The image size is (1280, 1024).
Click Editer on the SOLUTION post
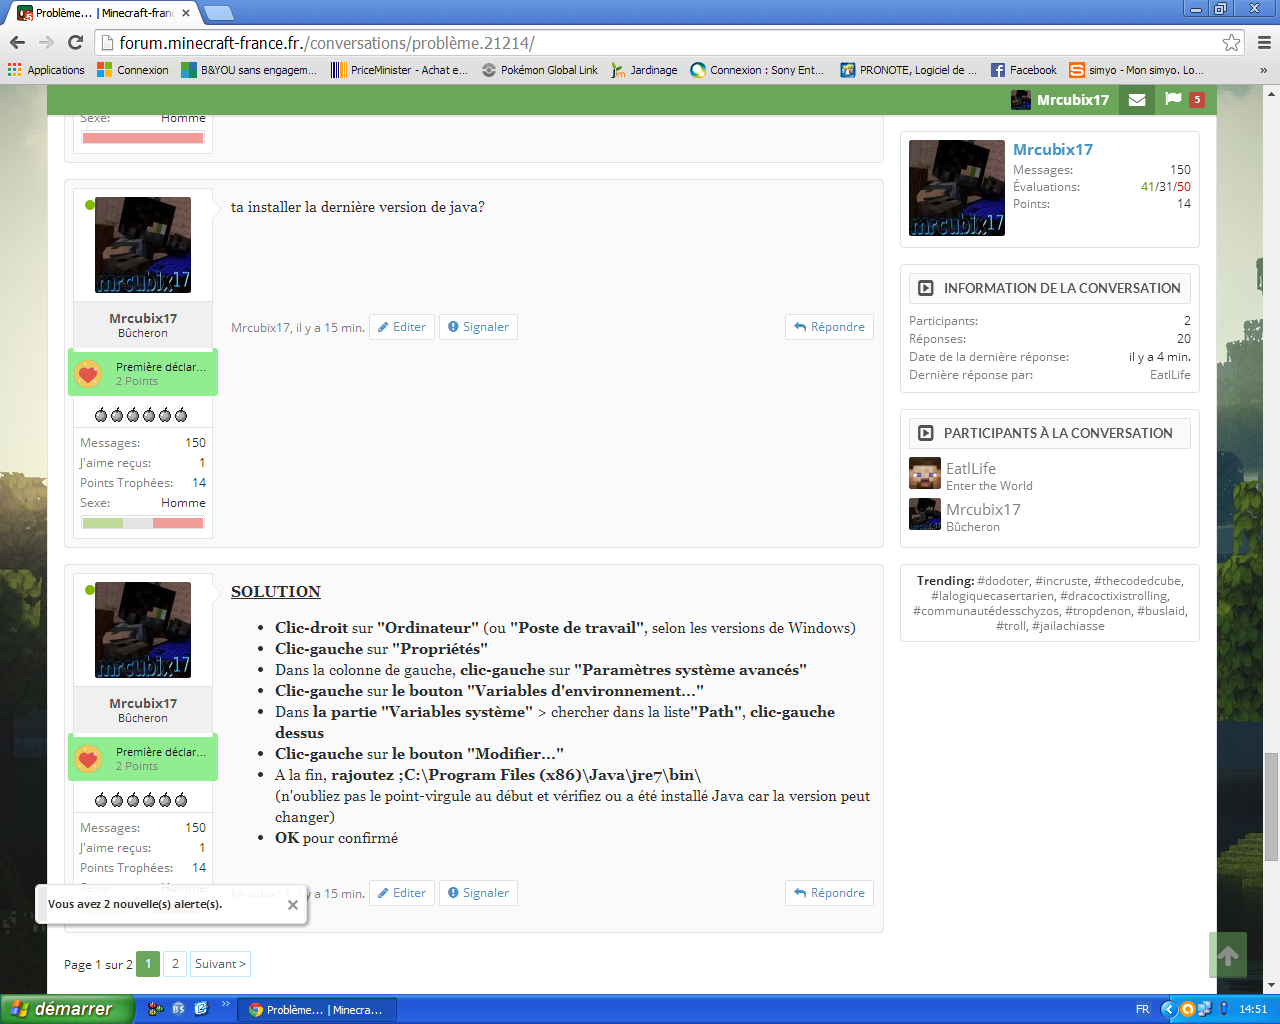[x=401, y=893]
